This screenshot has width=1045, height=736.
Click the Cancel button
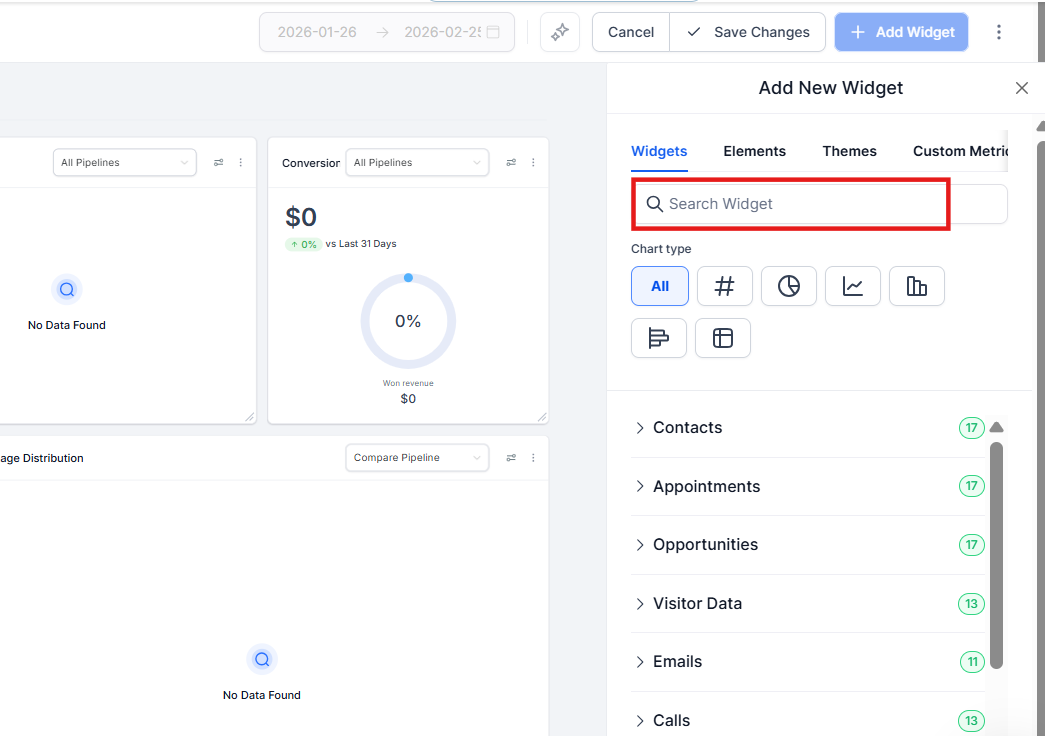pos(631,32)
